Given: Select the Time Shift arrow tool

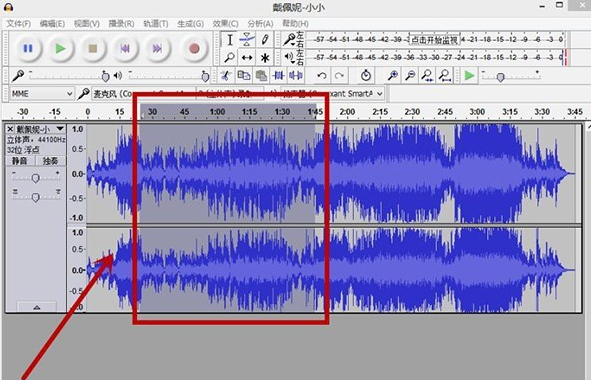Looking at the screenshot, I should pyautogui.click(x=247, y=58).
